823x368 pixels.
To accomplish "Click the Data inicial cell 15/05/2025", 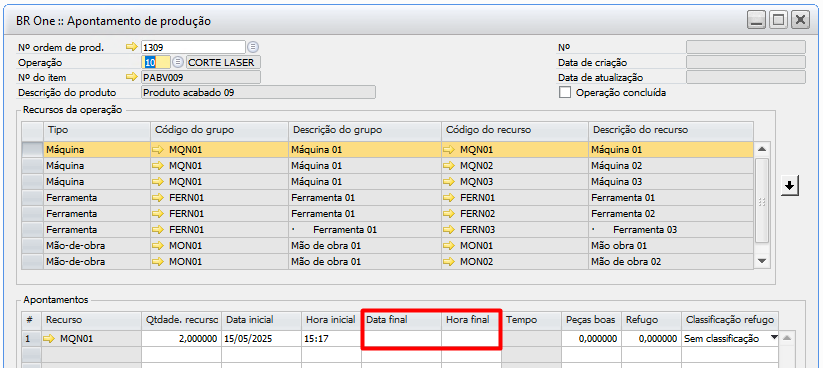I will click(261, 339).
